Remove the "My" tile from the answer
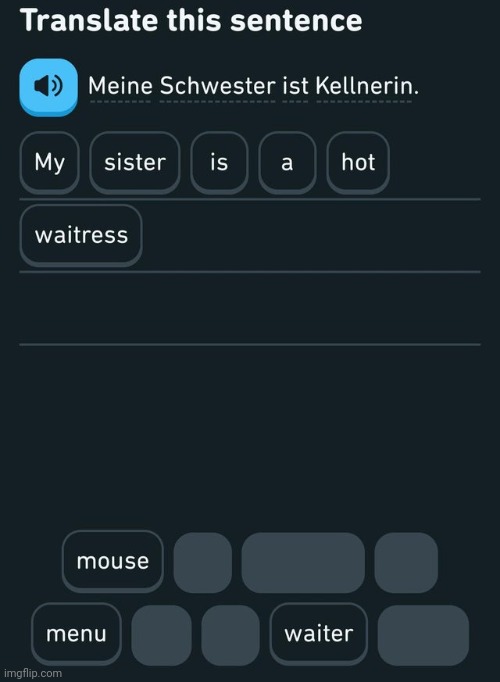Image resolution: width=500 pixels, height=682 pixels. point(50,163)
